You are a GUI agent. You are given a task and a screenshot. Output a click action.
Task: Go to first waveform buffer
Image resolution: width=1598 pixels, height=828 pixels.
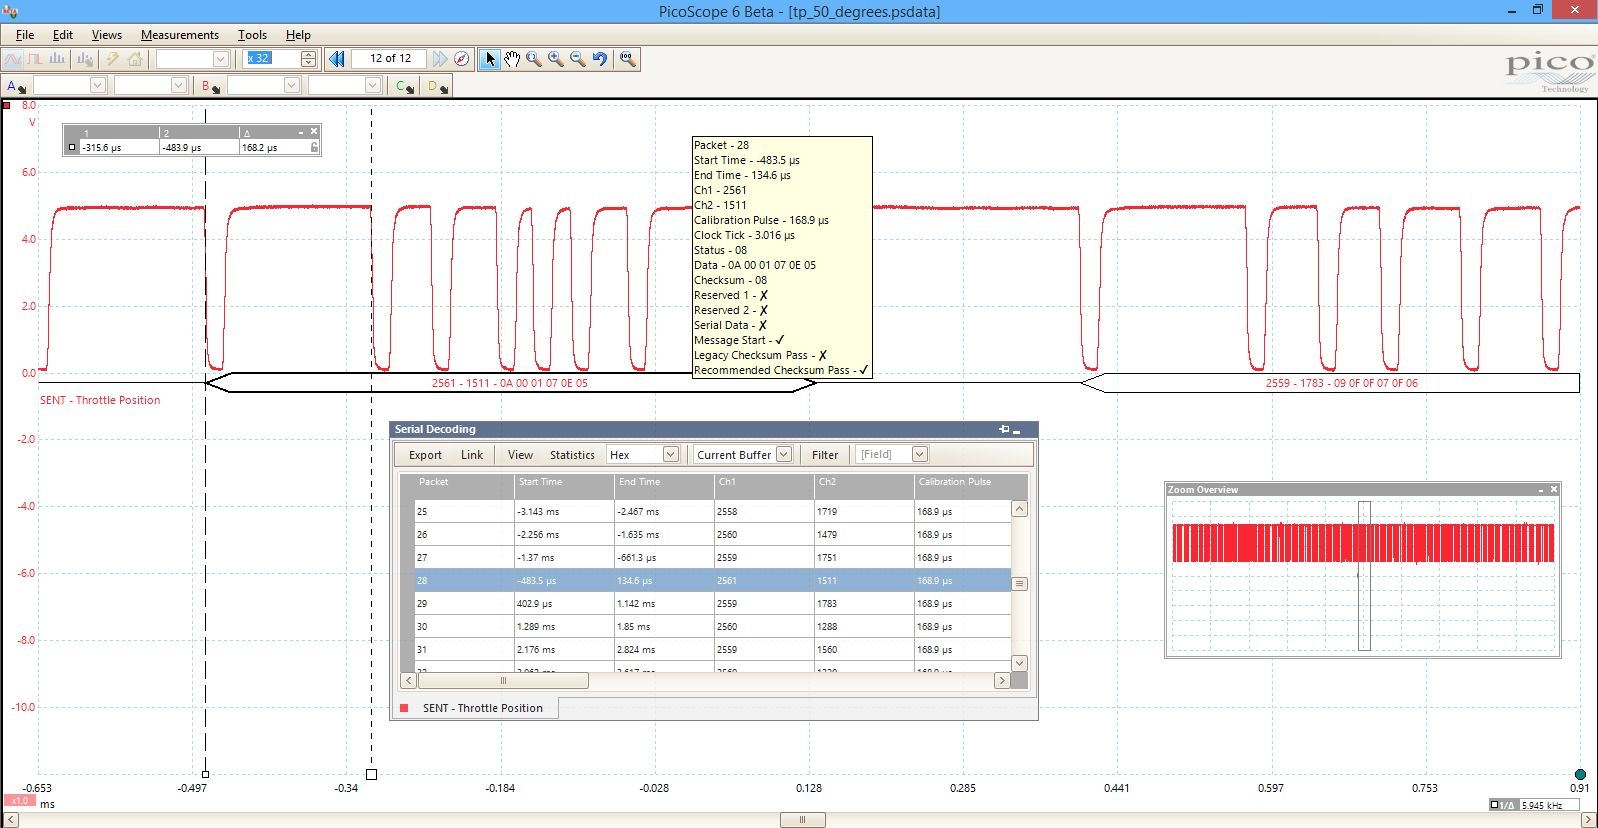(337, 59)
